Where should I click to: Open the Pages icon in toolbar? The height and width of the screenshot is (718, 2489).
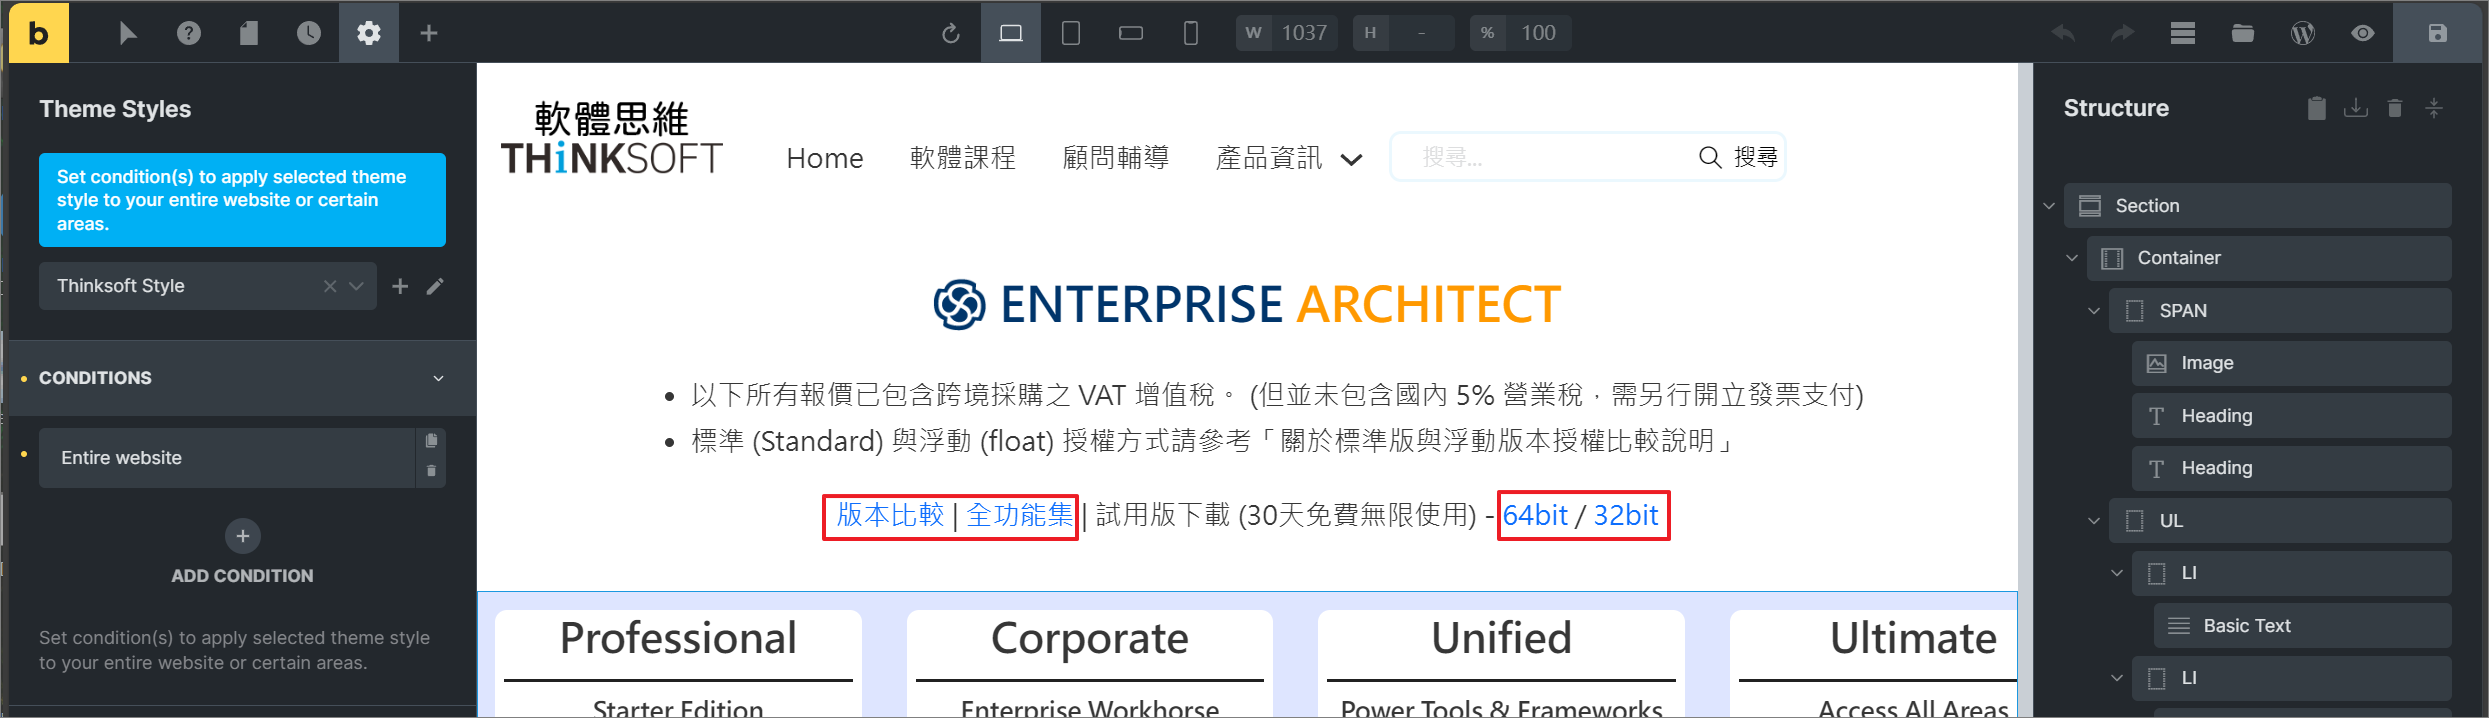tap(249, 33)
